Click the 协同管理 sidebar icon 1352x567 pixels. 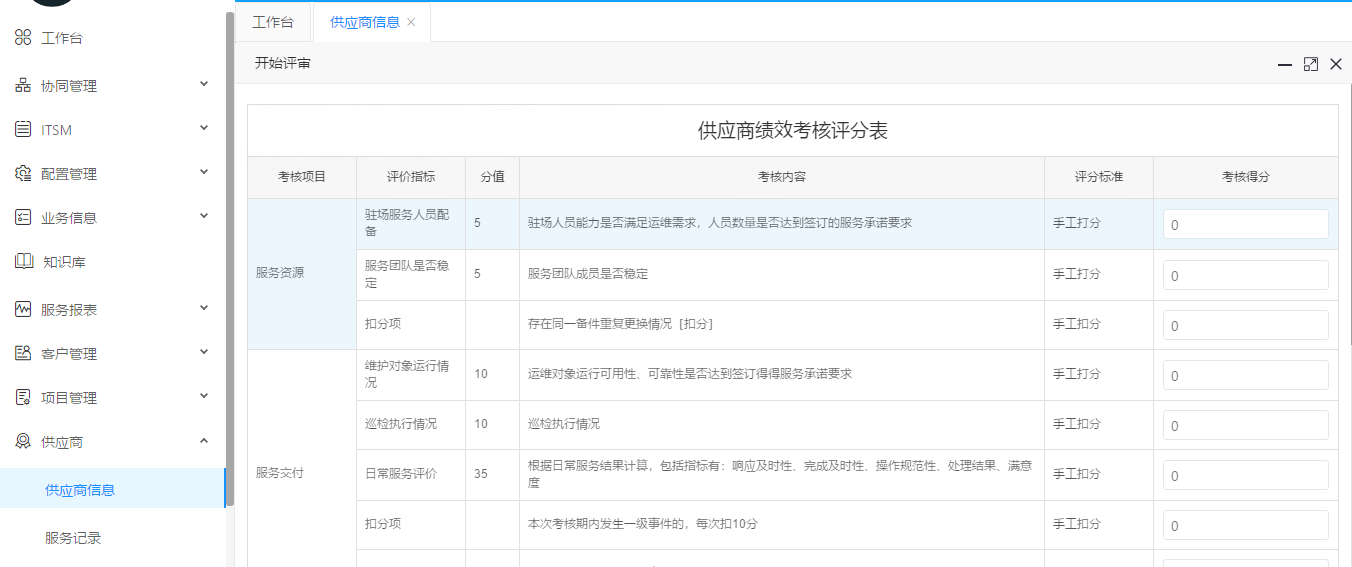[23, 86]
